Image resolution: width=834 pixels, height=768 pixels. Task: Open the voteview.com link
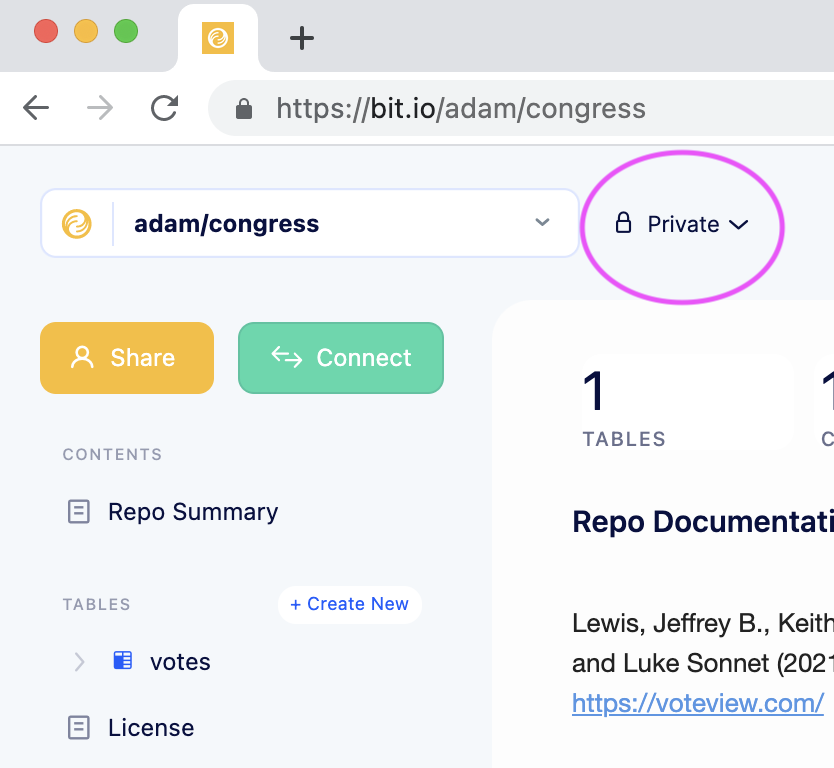click(698, 703)
